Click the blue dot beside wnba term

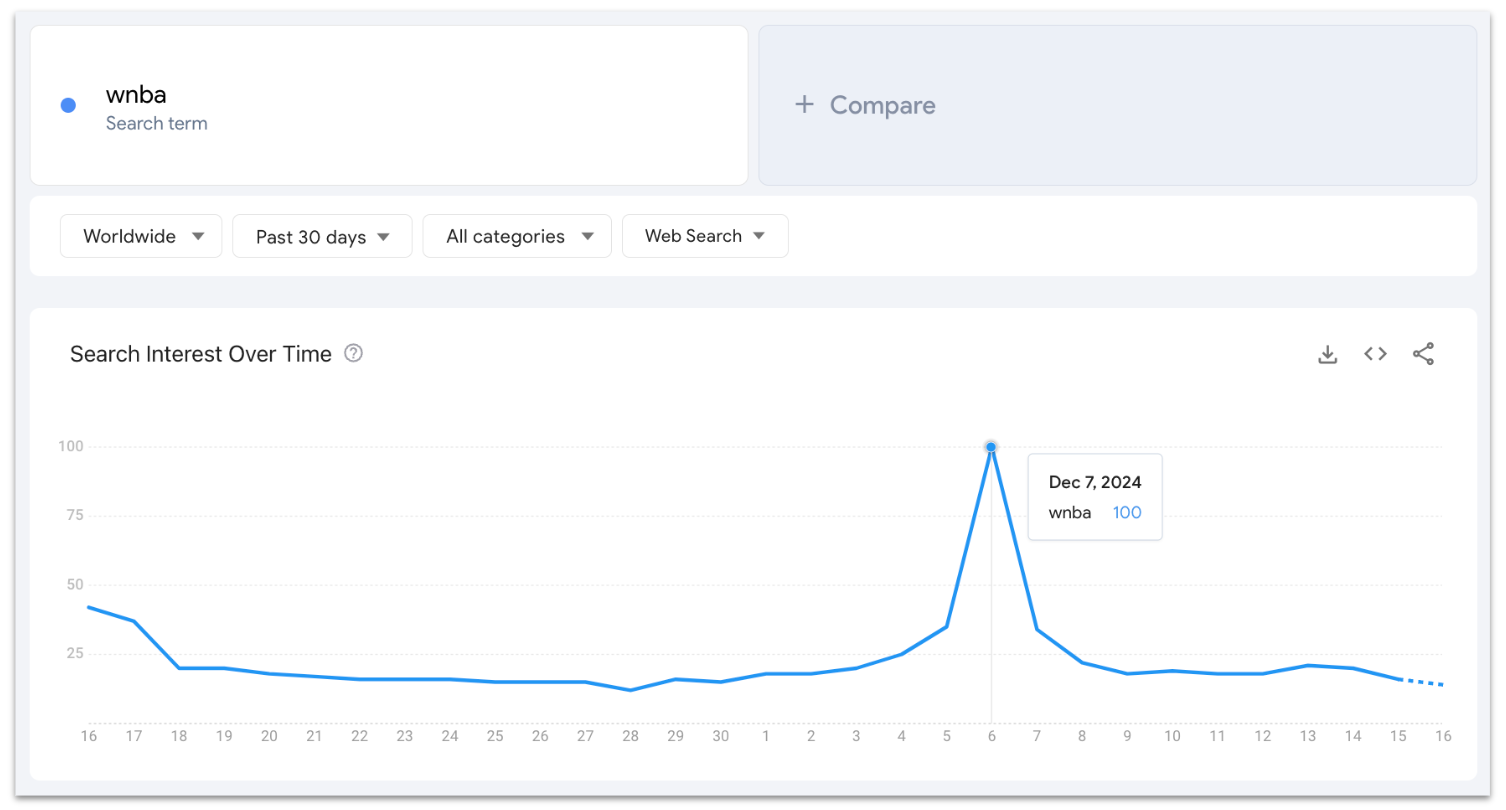point(68,105)
